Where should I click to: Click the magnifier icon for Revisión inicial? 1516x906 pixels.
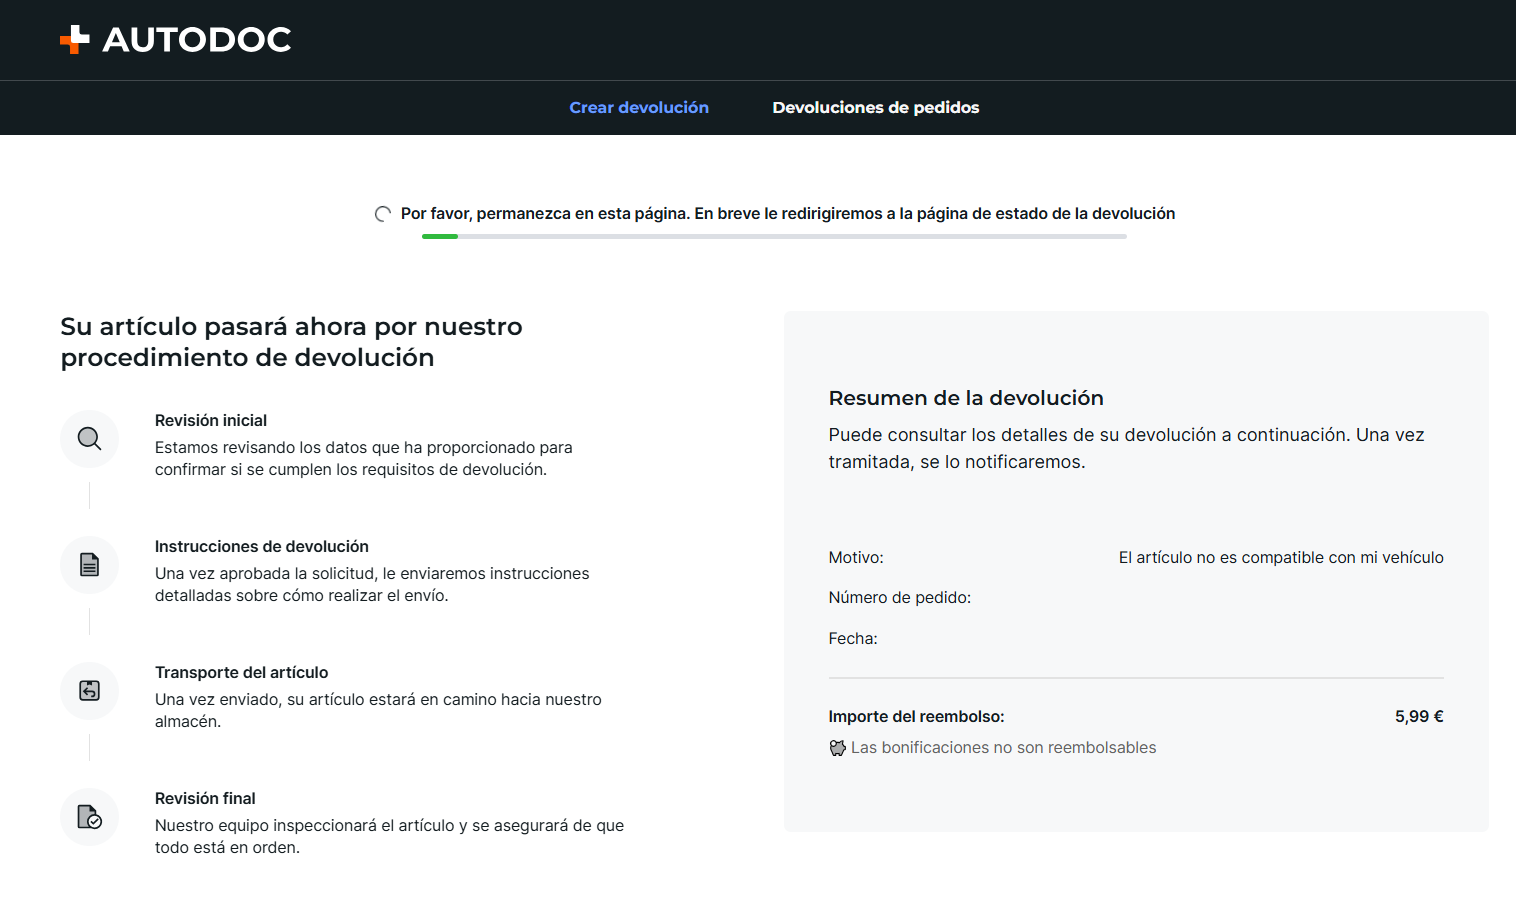coord(89,439)
